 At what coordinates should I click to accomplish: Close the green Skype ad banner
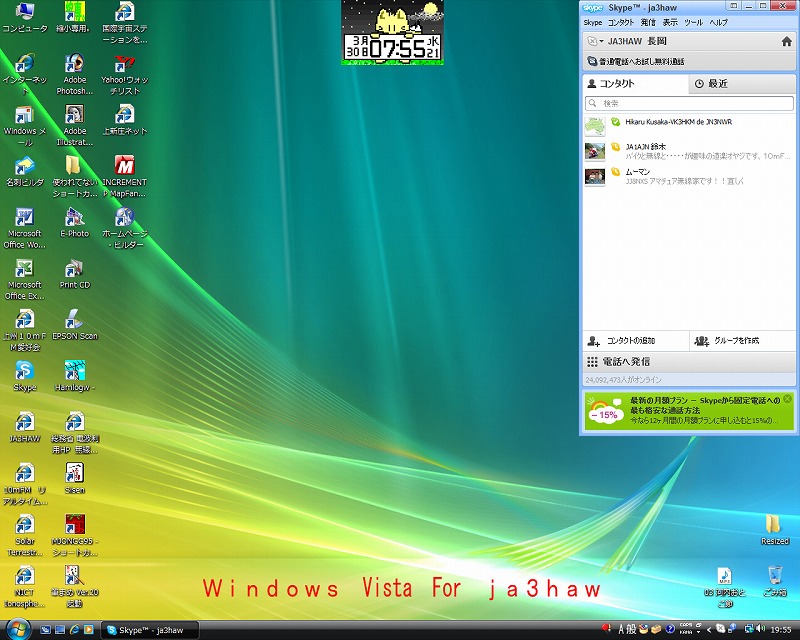[x=788, y=399]
